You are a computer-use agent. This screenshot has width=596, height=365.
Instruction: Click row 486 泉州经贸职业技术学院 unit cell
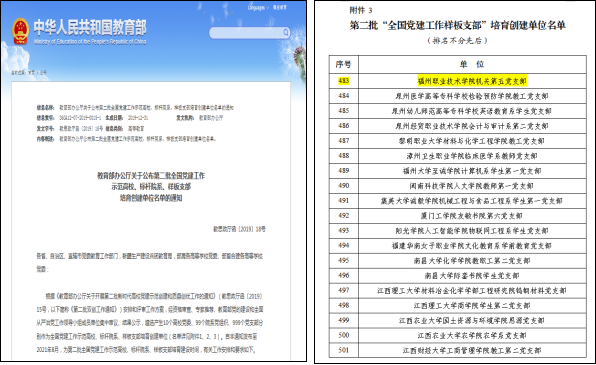pyautogui.click(x=472, y=126)
